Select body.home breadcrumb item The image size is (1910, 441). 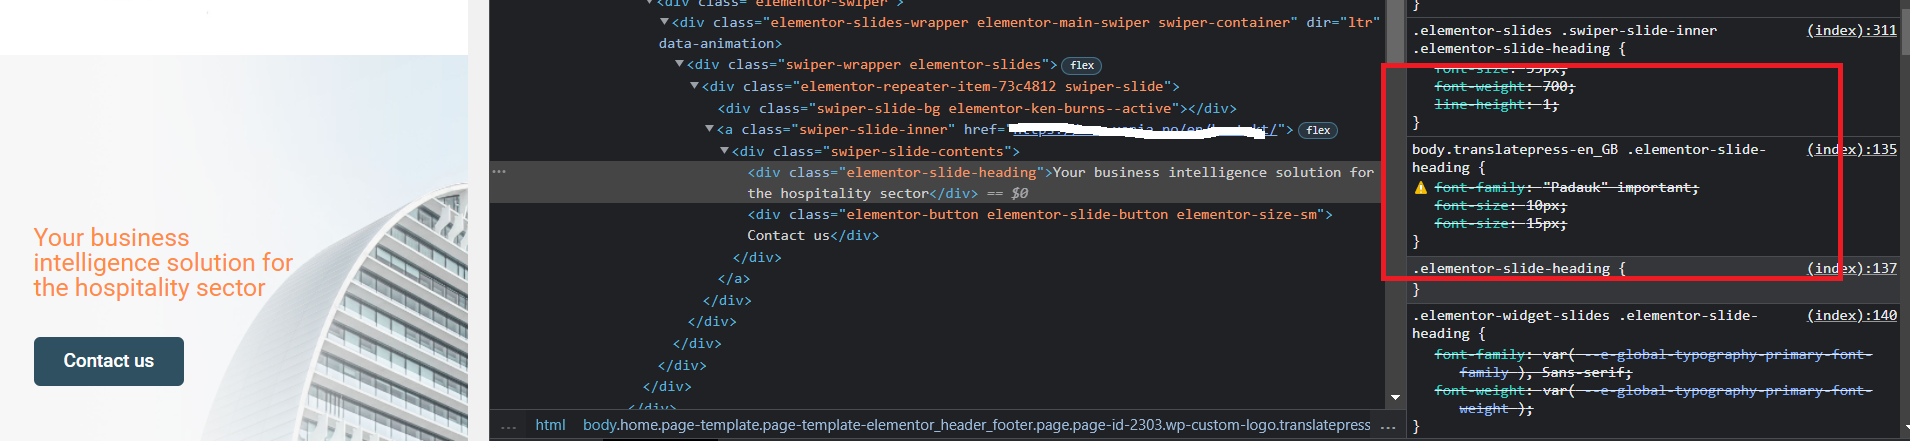[977, 425]
